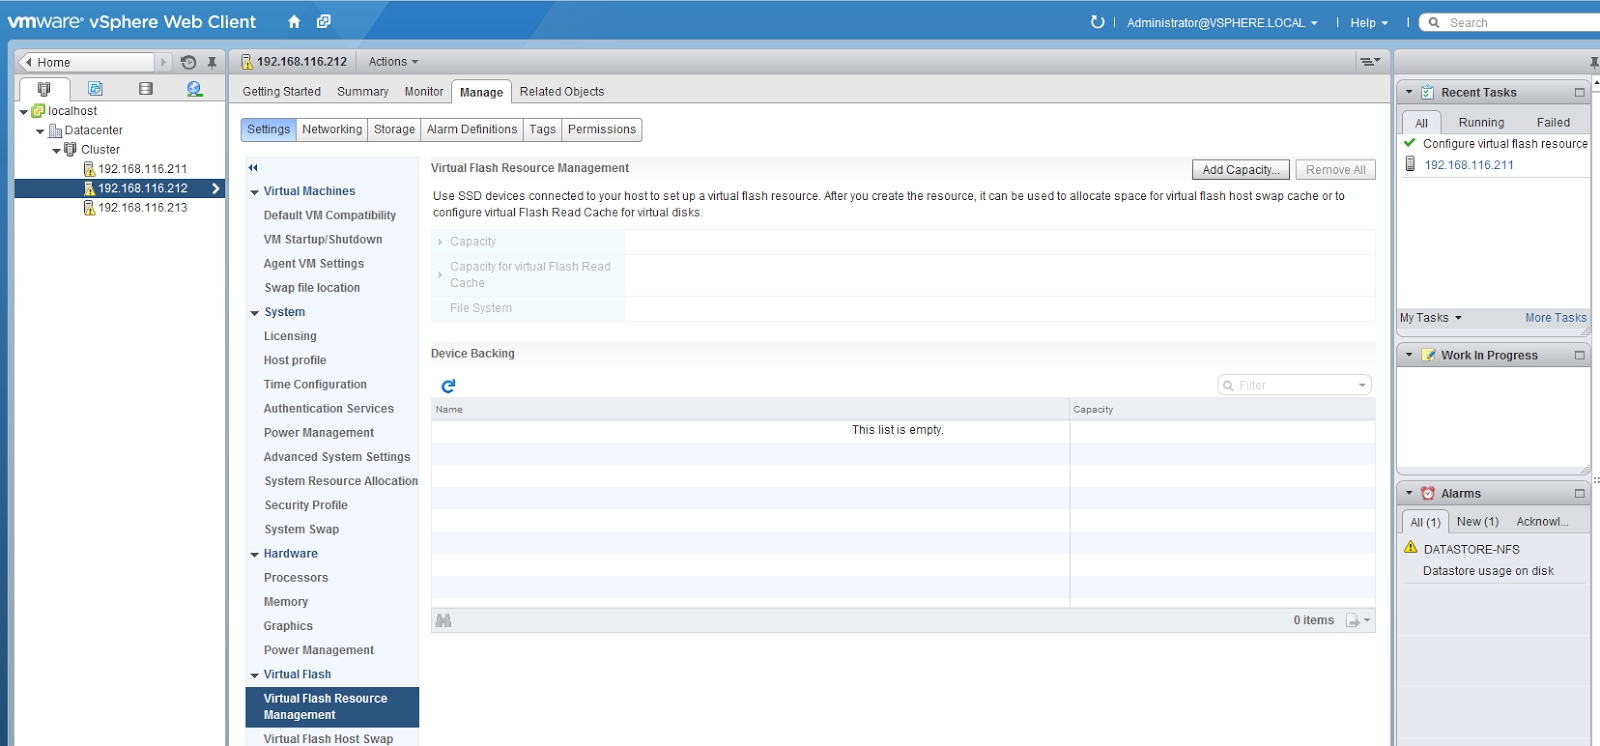This screenshot has width=1600, height=746.
Task: Open the export list icon
Action: [1358, 621]
